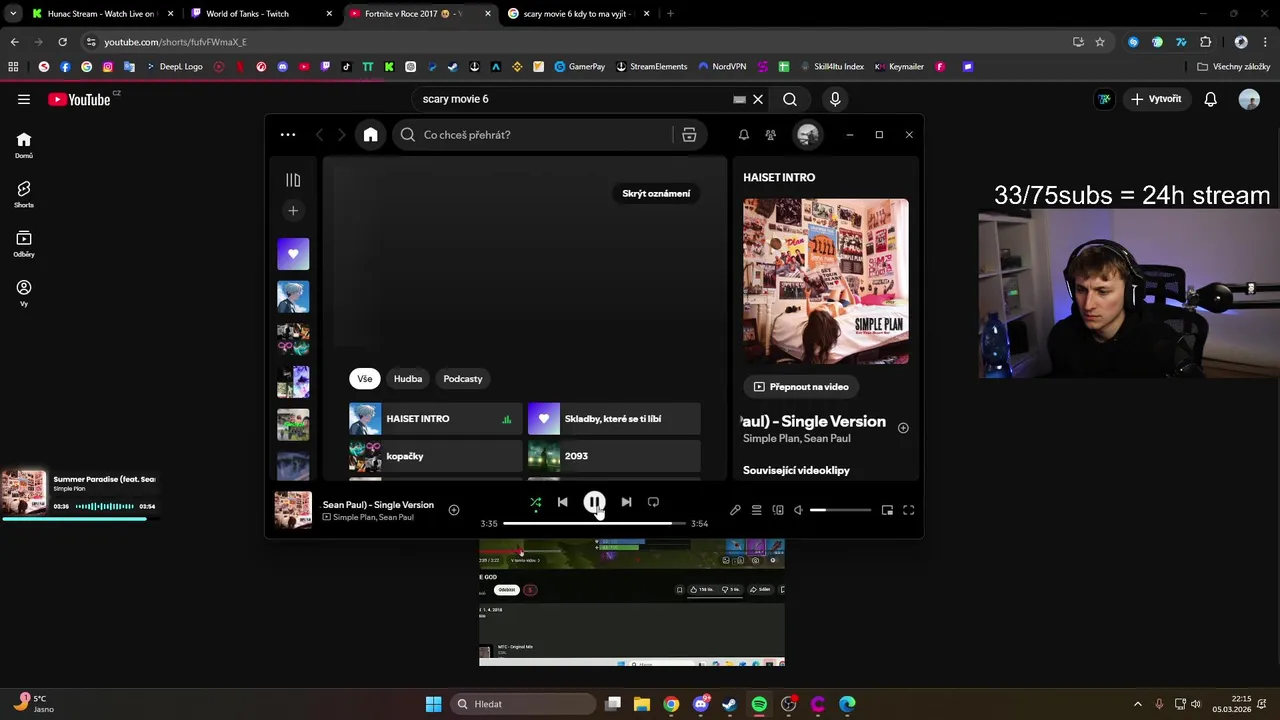The height and width of the screenshot is (720, 1280).
Task: Open Spotify notifications bell
Action: (743, 135)
